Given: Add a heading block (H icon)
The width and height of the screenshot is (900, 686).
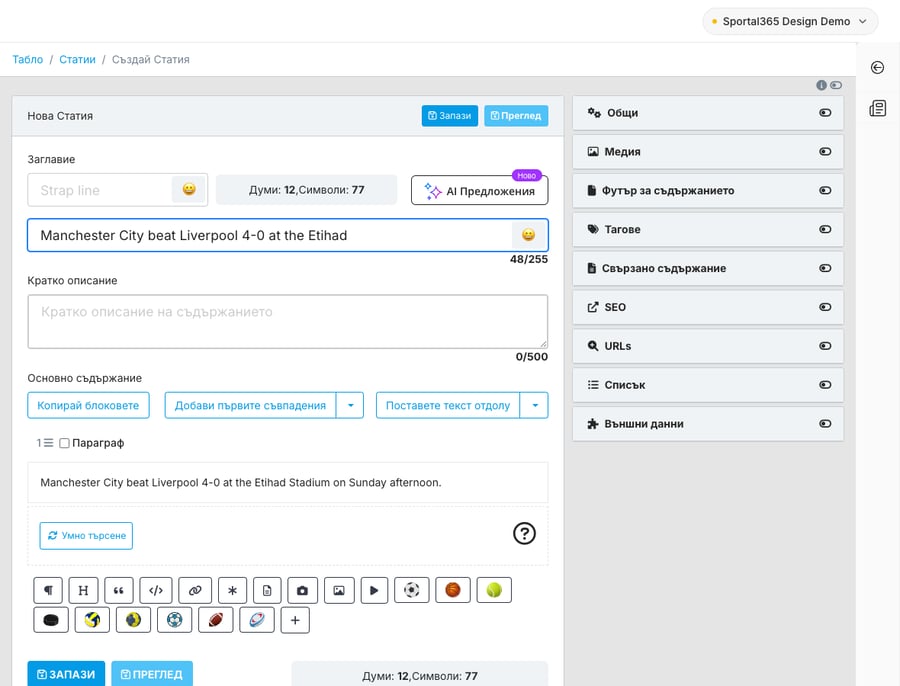Looking at the screenshot, I should 83,590.
